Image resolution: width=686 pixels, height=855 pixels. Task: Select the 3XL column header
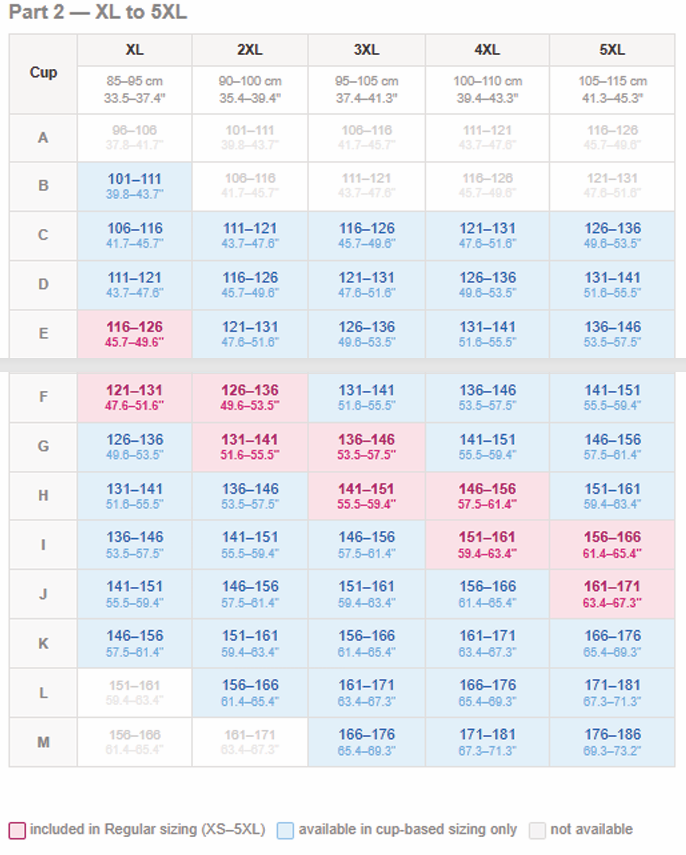[x=366, y=50]
